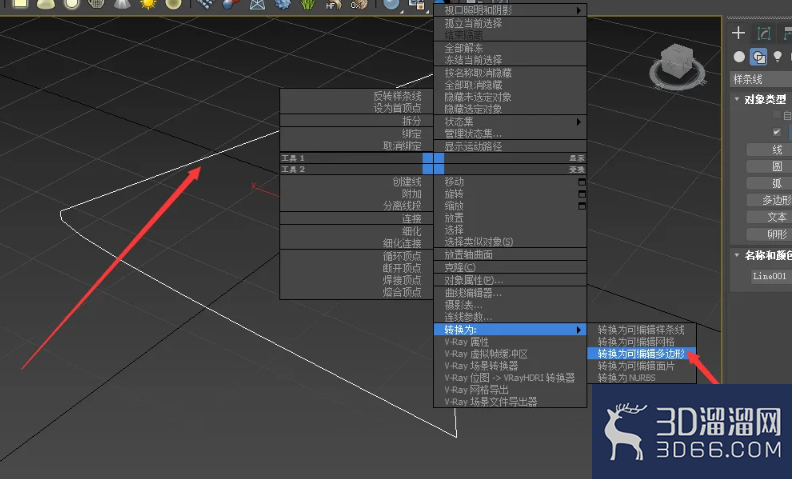
Task: Select V-Ray 网格导出 entry
Action: pos(510,390)
